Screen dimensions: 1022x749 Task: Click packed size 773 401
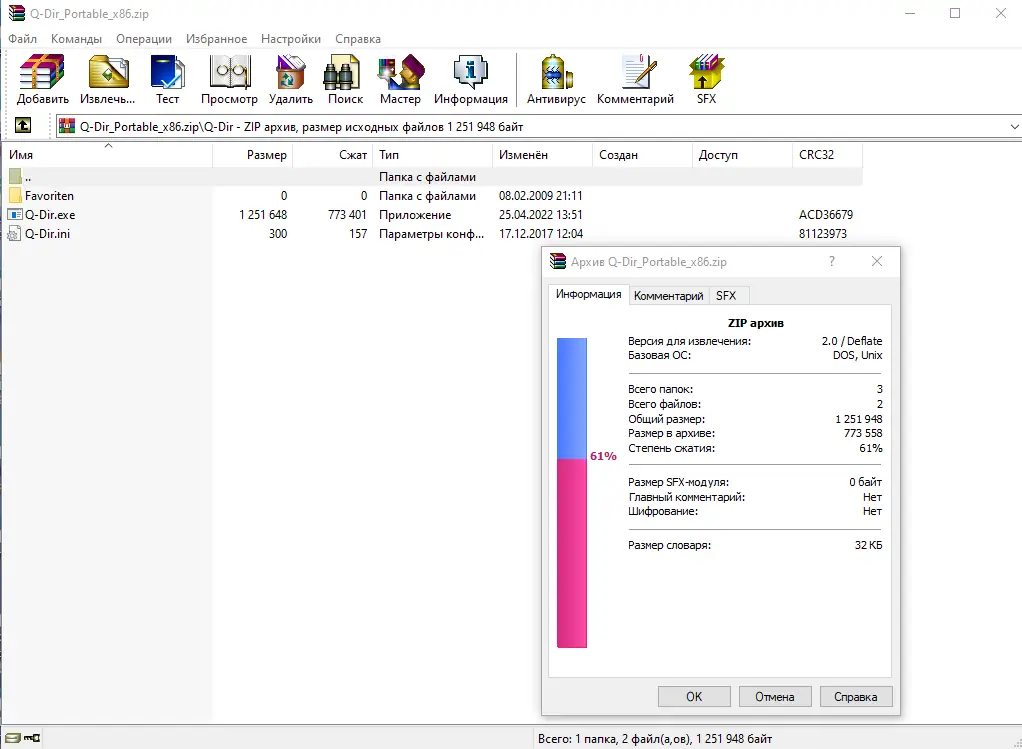pos(347,214)
